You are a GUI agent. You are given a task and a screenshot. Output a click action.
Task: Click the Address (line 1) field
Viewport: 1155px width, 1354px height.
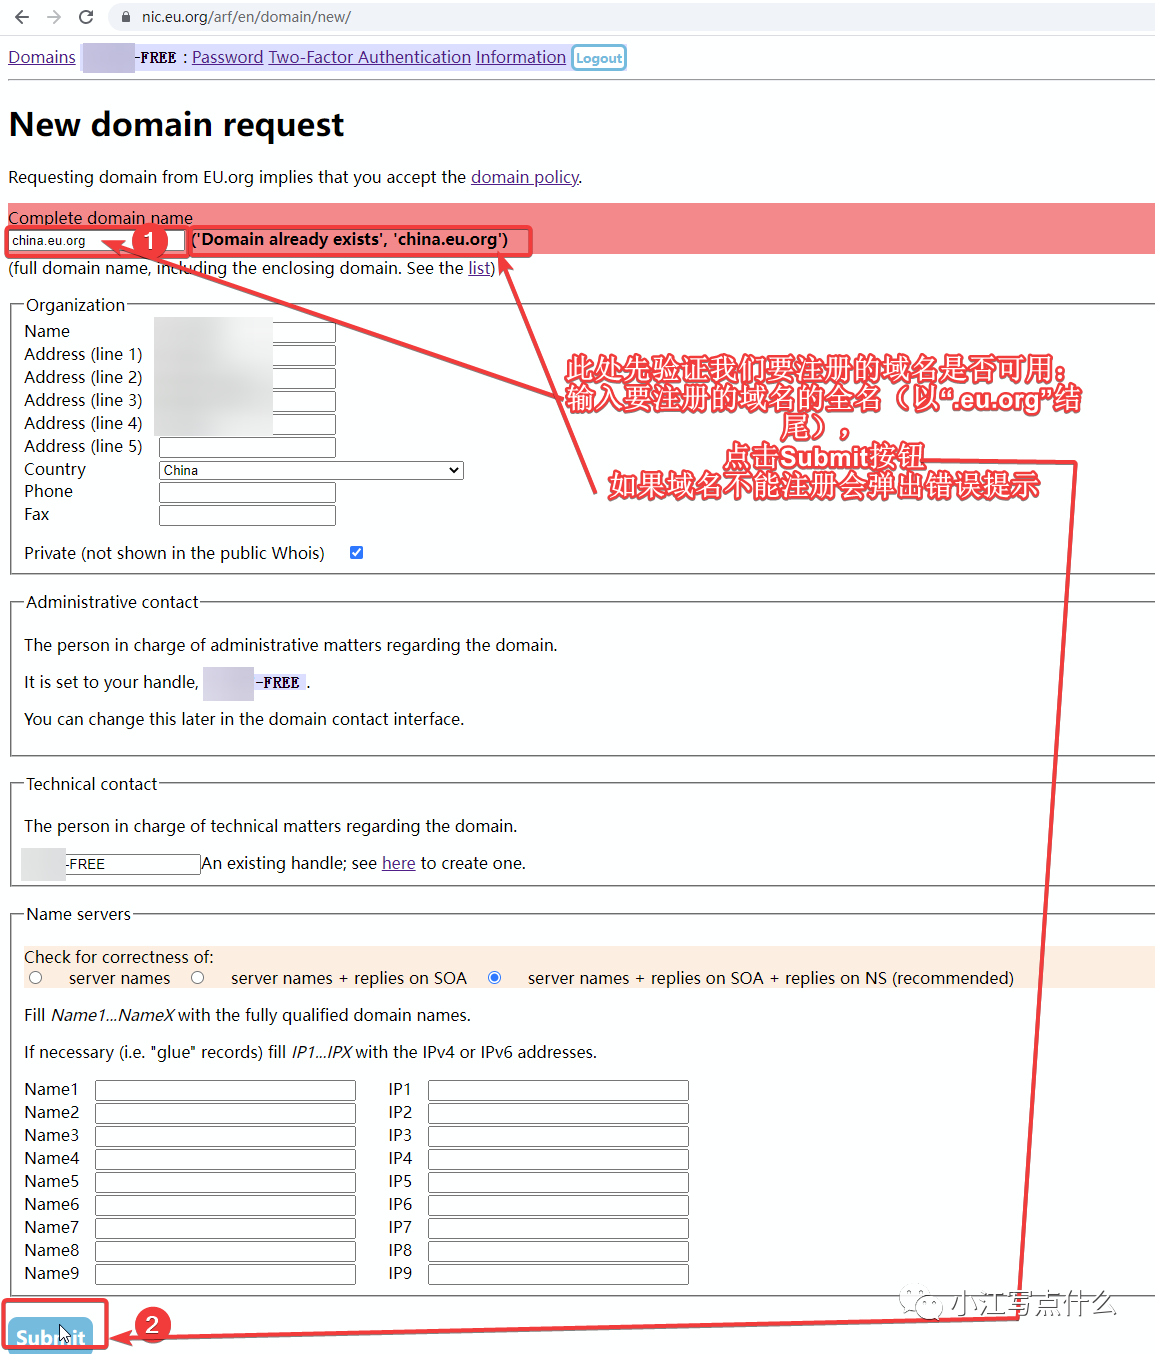click(247, 355)
